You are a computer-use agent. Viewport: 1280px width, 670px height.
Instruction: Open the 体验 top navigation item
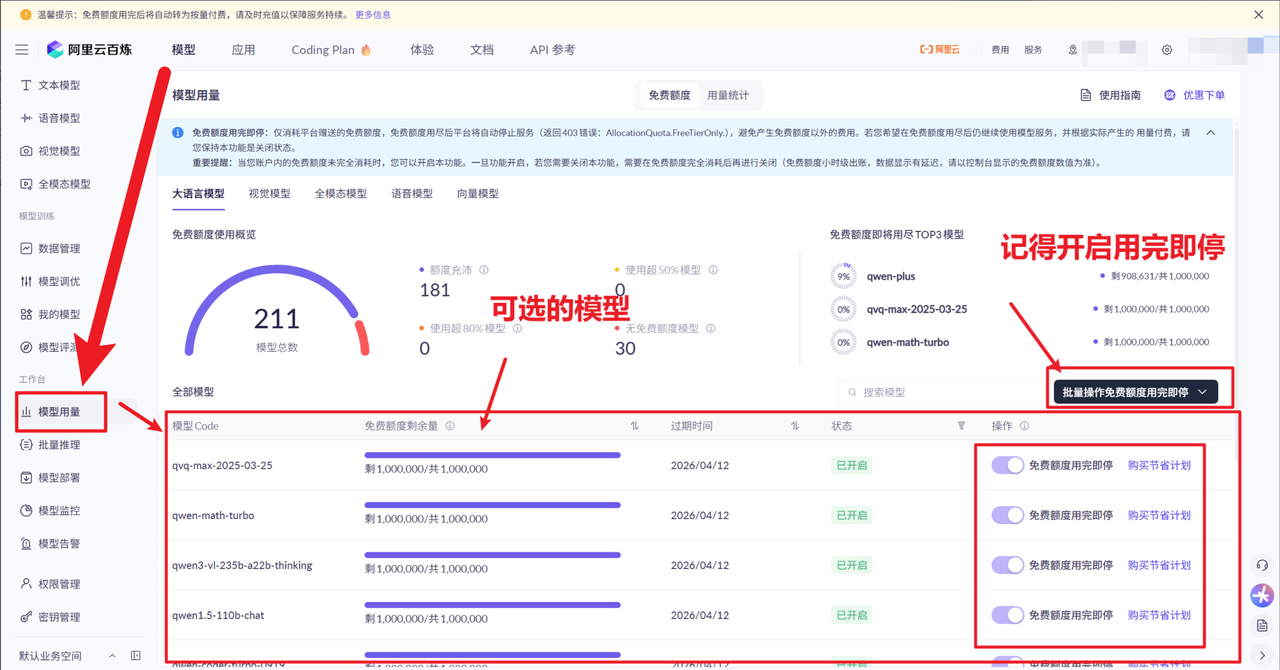click(x=422, y=50)
